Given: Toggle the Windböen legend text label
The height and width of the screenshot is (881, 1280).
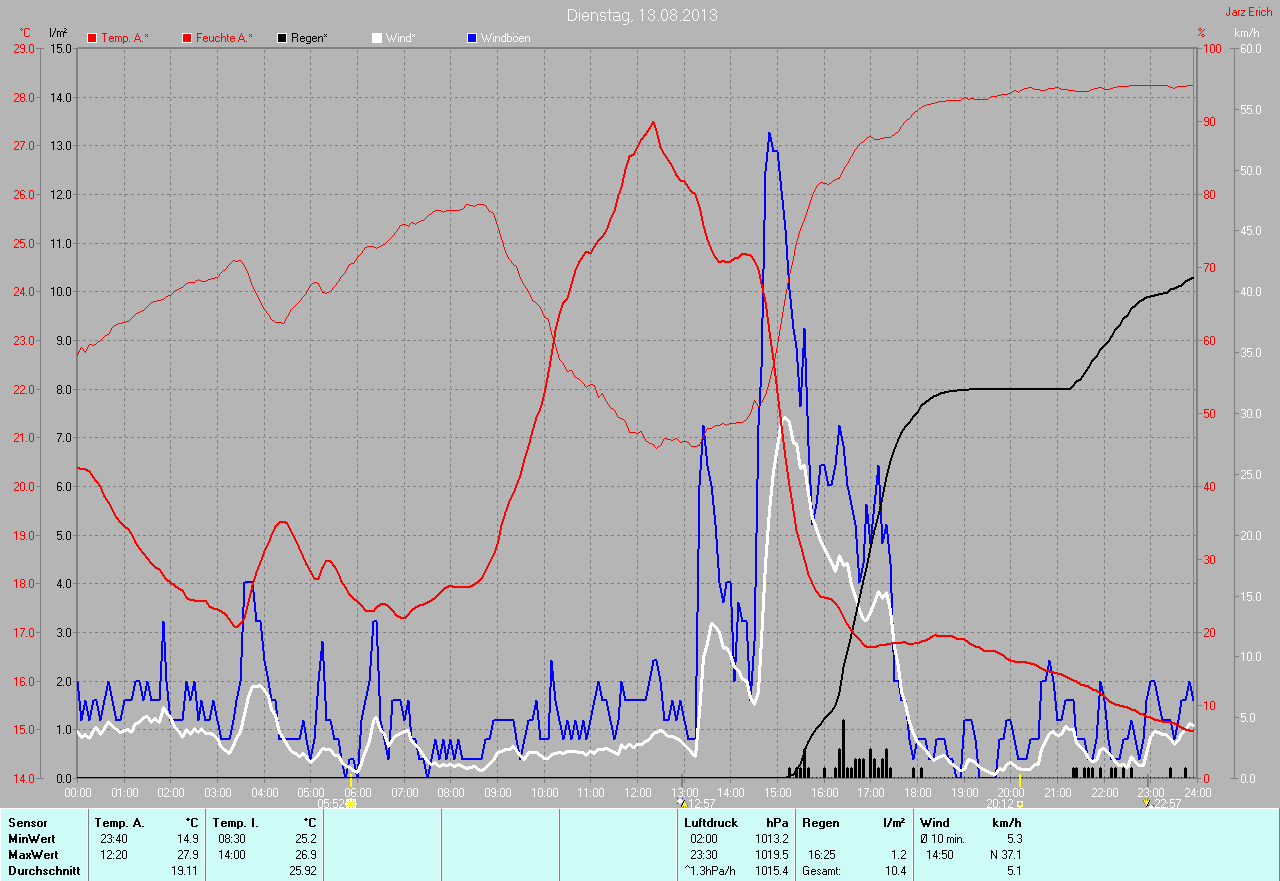Looking at the screenshot, I should pyautogui.click(x=505, y=38).
